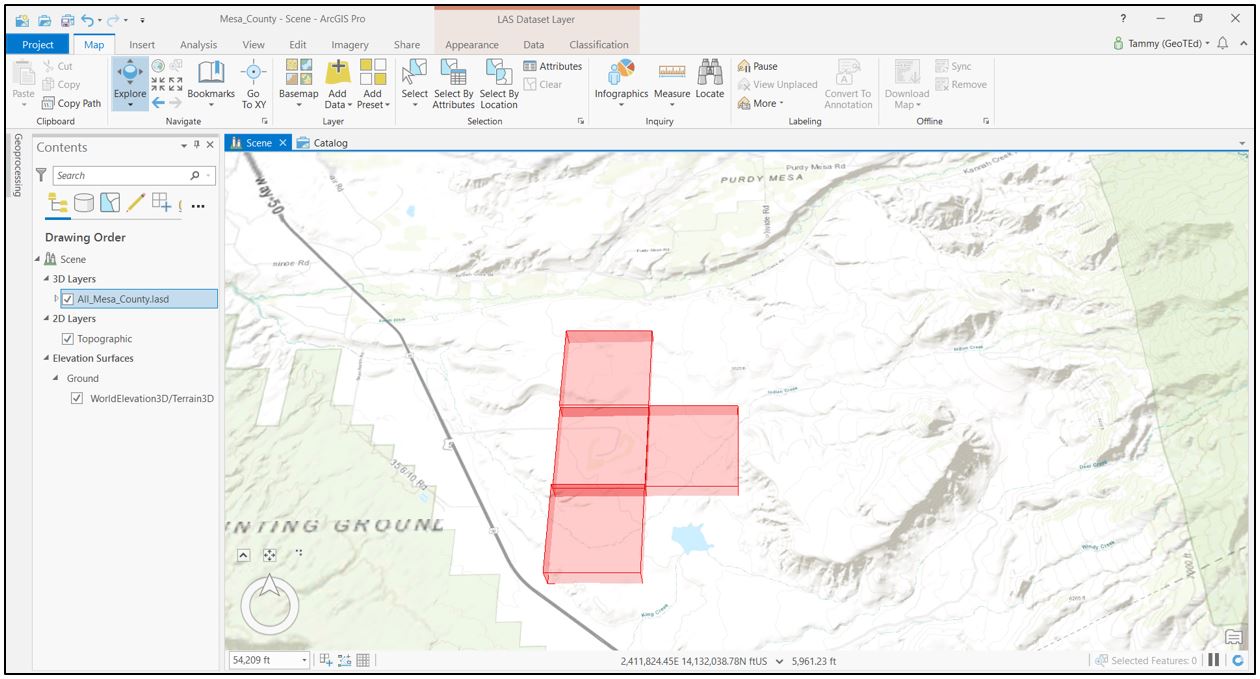1260x679 pixels.
Task: Open the scale dropdown showing 54,209 ft
Action: pyautogui.click(x=304, y=660)
